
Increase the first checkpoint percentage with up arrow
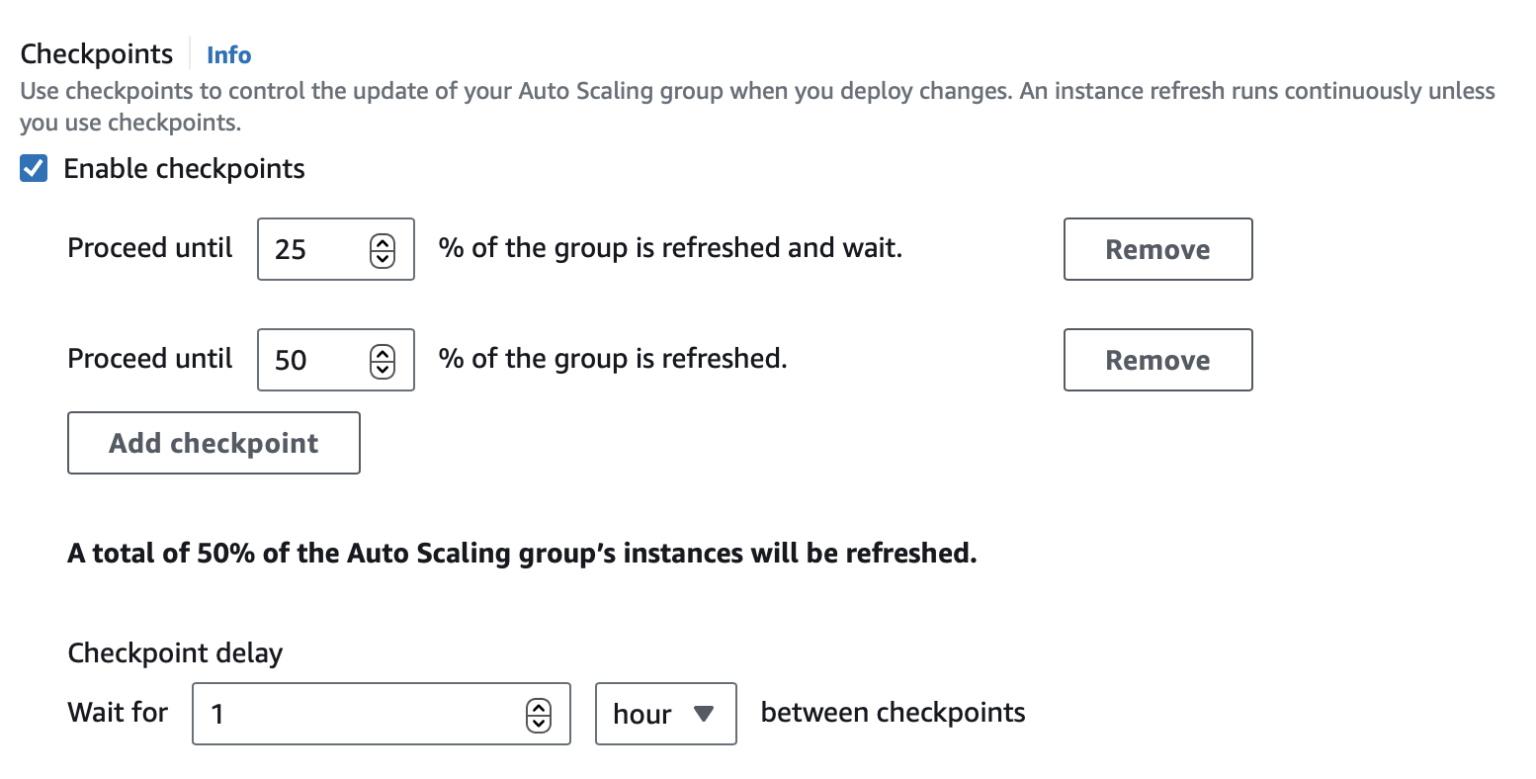(x=383, y=243)
